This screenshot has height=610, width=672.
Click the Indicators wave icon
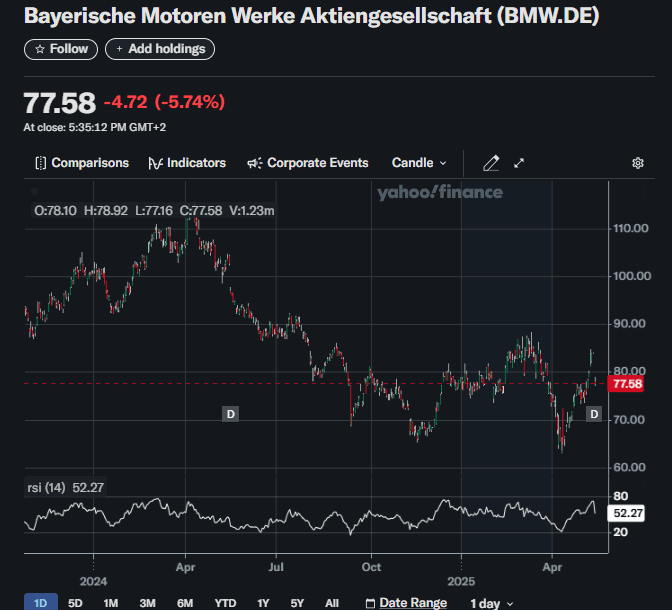[x=155, y=163]
